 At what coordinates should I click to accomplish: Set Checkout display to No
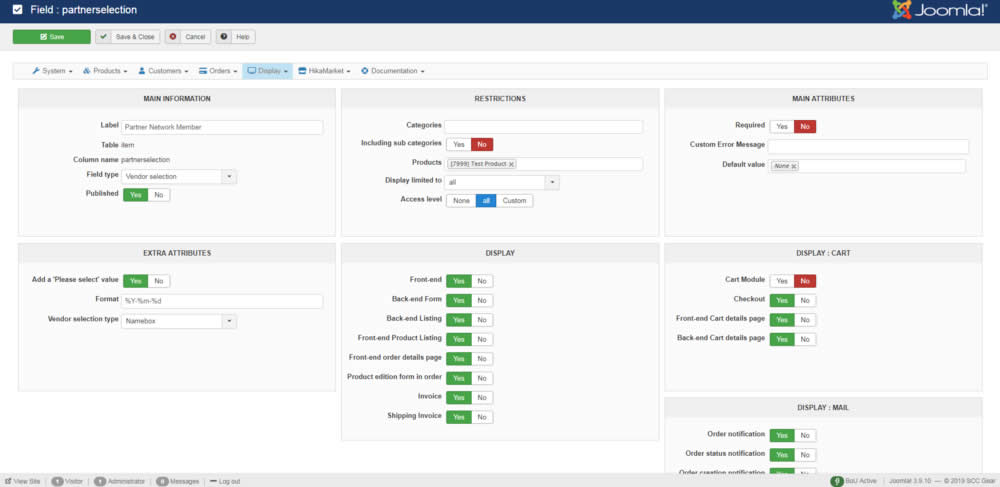pyautogui.click(x=805, y=300)
